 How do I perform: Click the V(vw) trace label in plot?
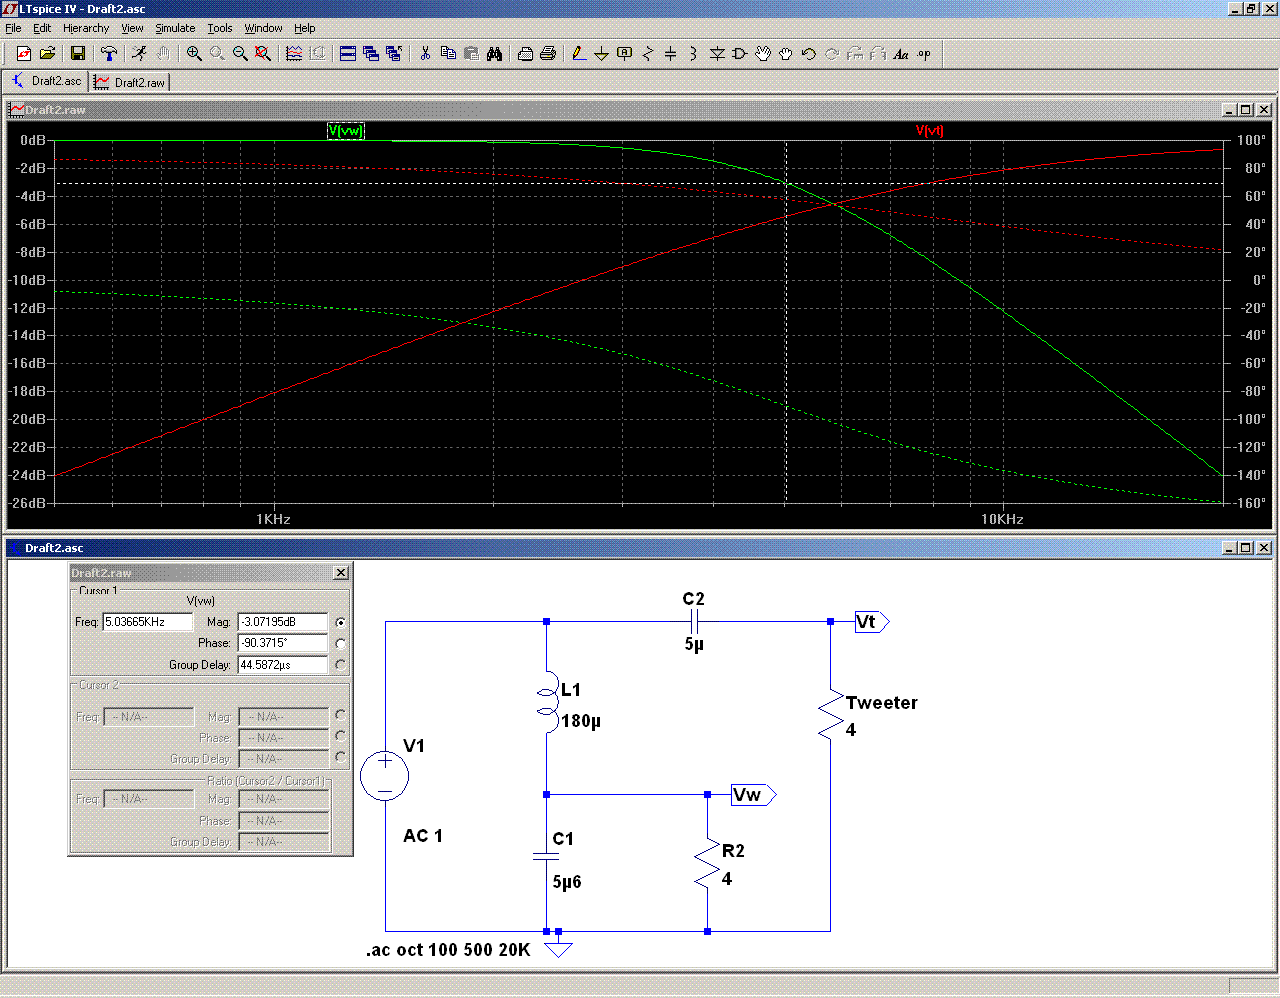pyautogui.click(x=346, y=131)
